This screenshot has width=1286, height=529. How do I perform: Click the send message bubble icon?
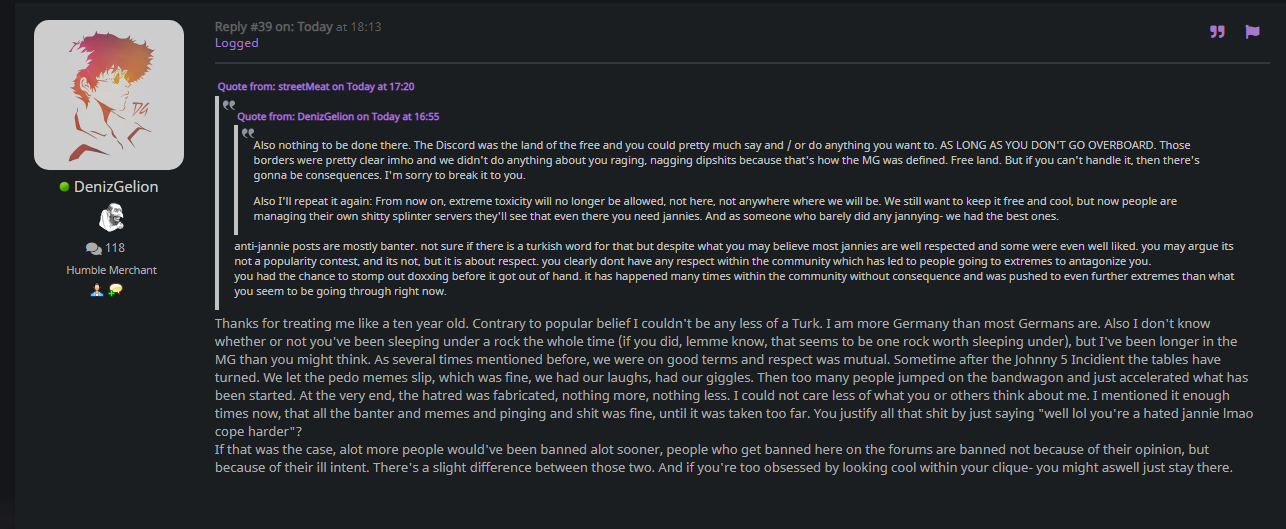click(x=115, y=290)
